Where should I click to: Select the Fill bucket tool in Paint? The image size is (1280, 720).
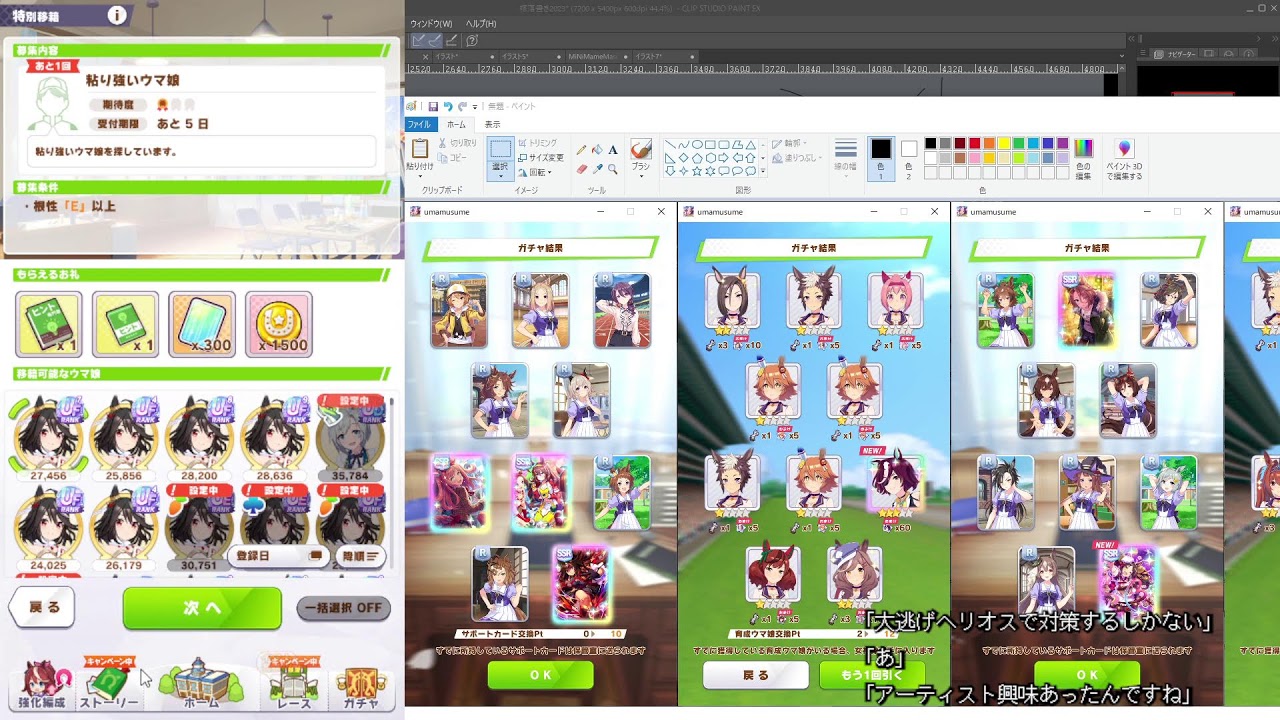(x=597, y=150)
